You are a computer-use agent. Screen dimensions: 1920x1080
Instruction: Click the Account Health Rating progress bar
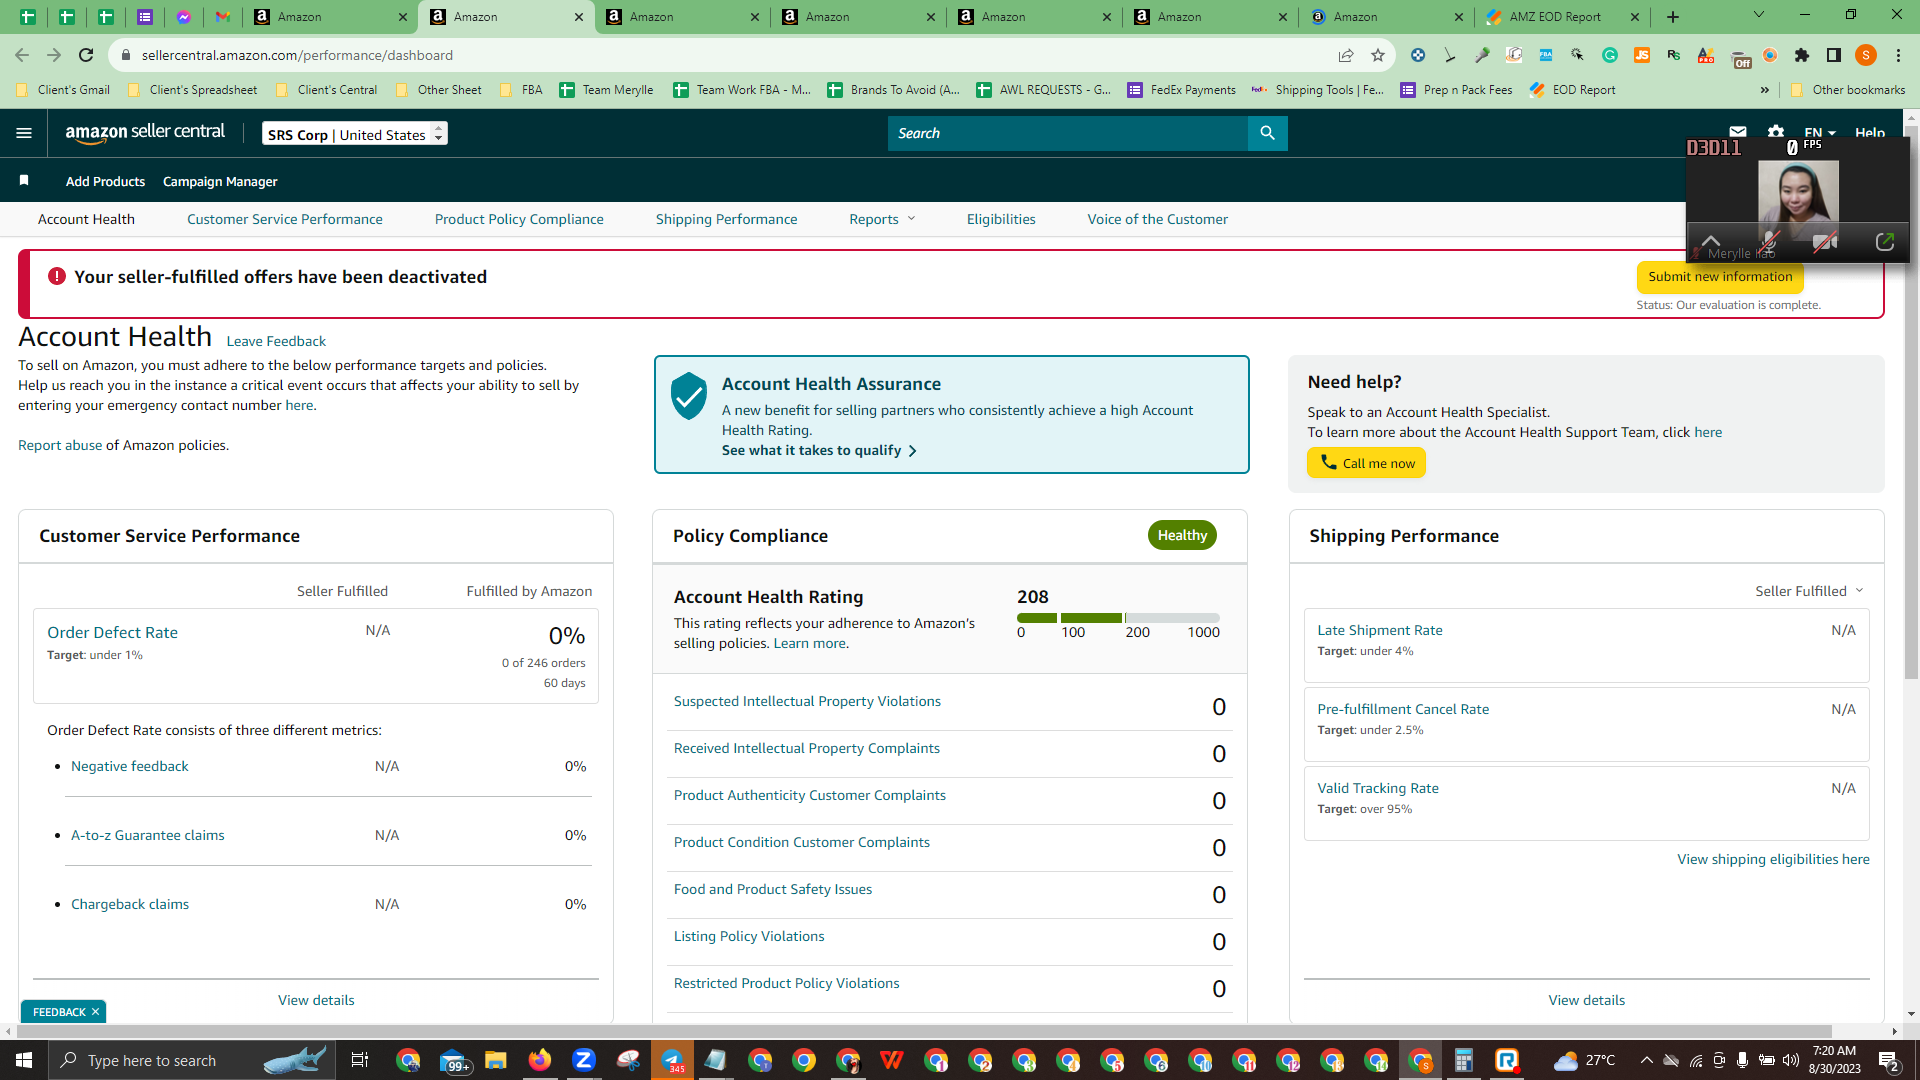click(1118, 618)
